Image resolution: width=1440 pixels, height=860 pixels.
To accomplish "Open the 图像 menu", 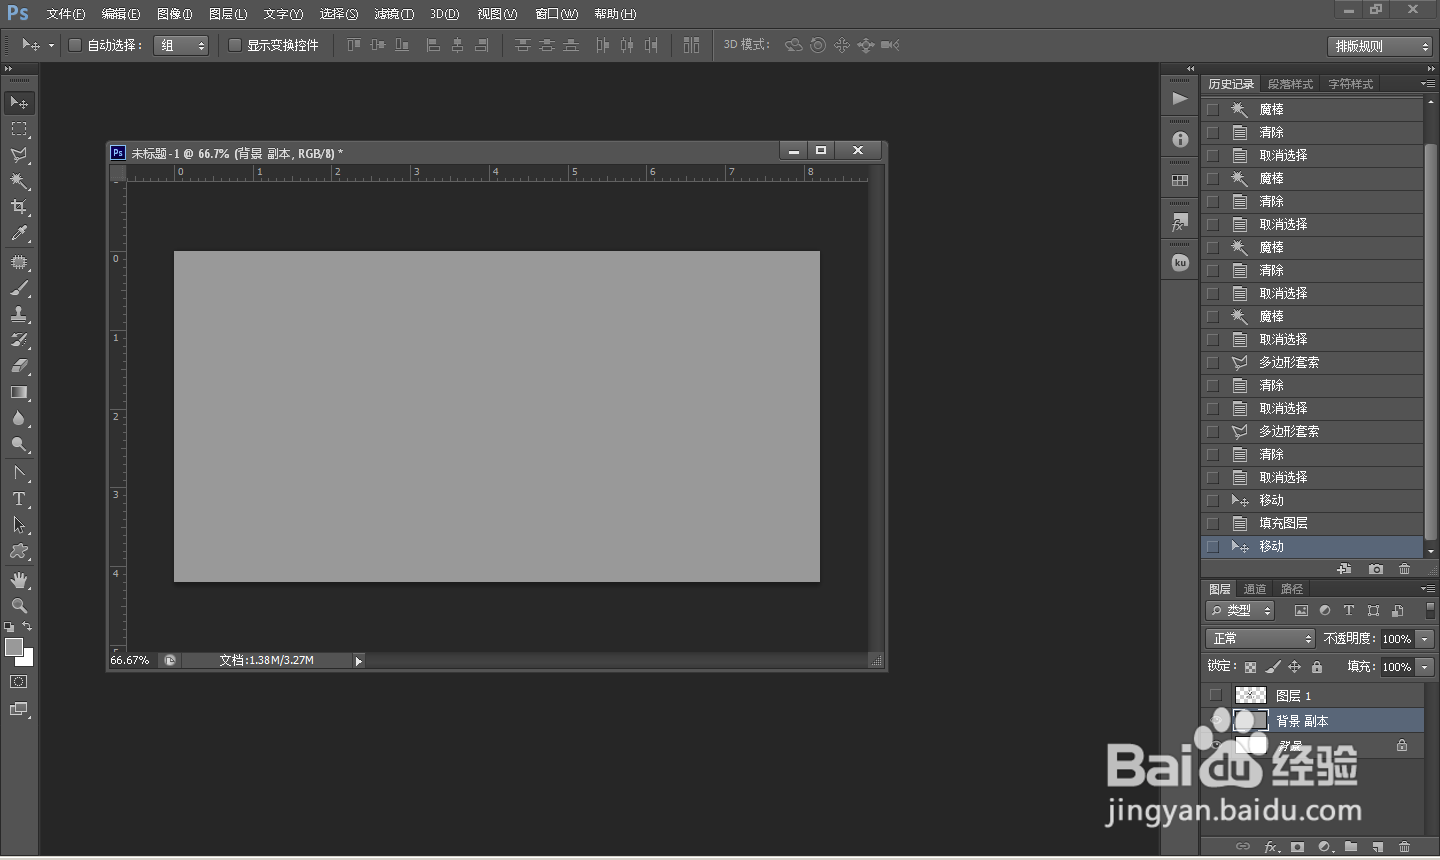I will click(175, 14).
